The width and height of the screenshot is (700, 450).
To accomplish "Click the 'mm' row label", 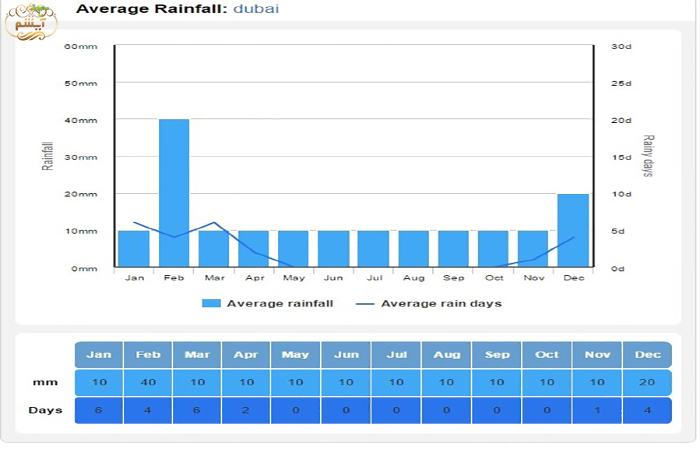I will pyautogui.click(x=45, y=383).
